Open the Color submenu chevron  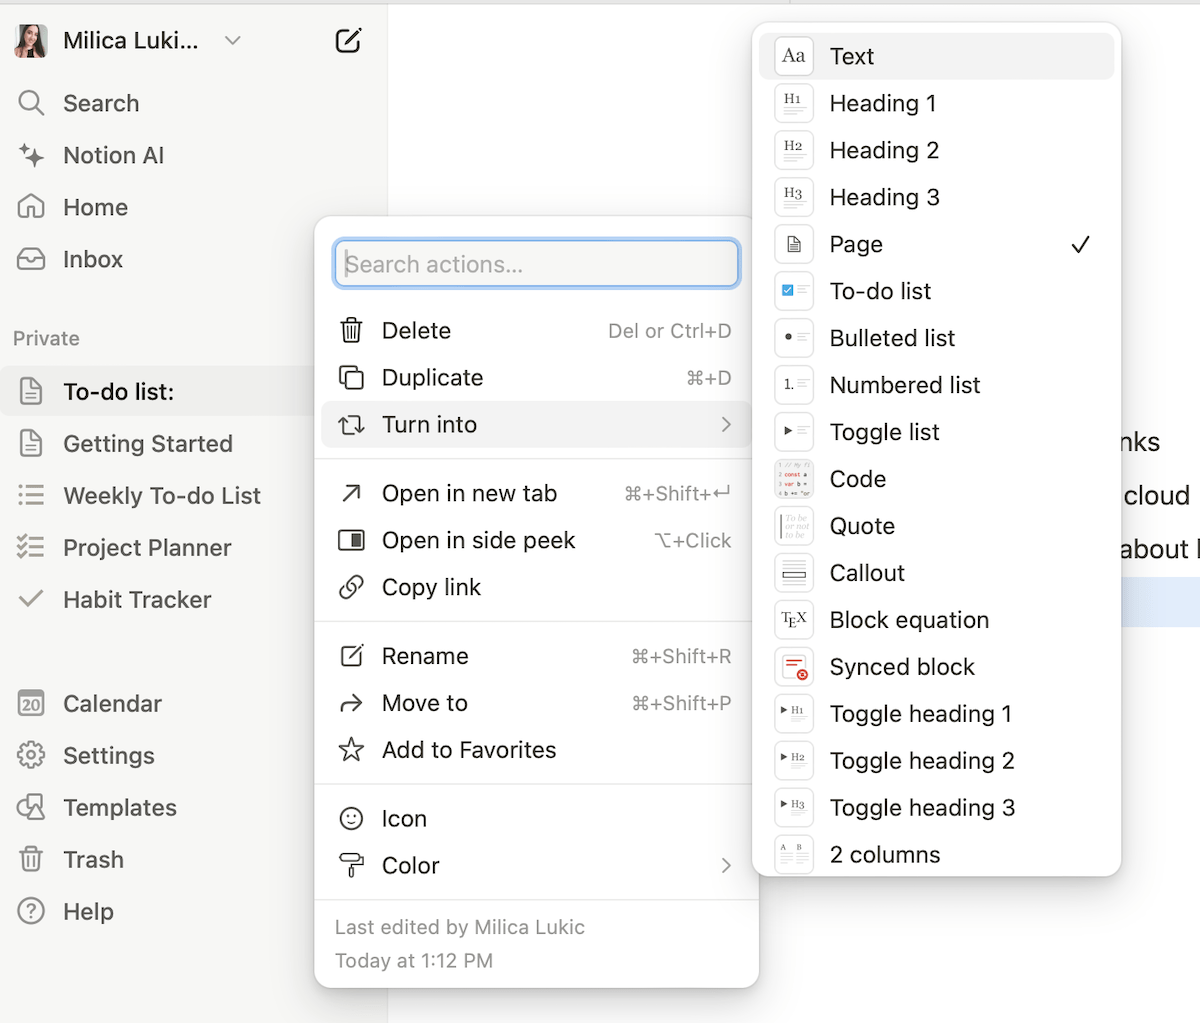pos(727,866)
